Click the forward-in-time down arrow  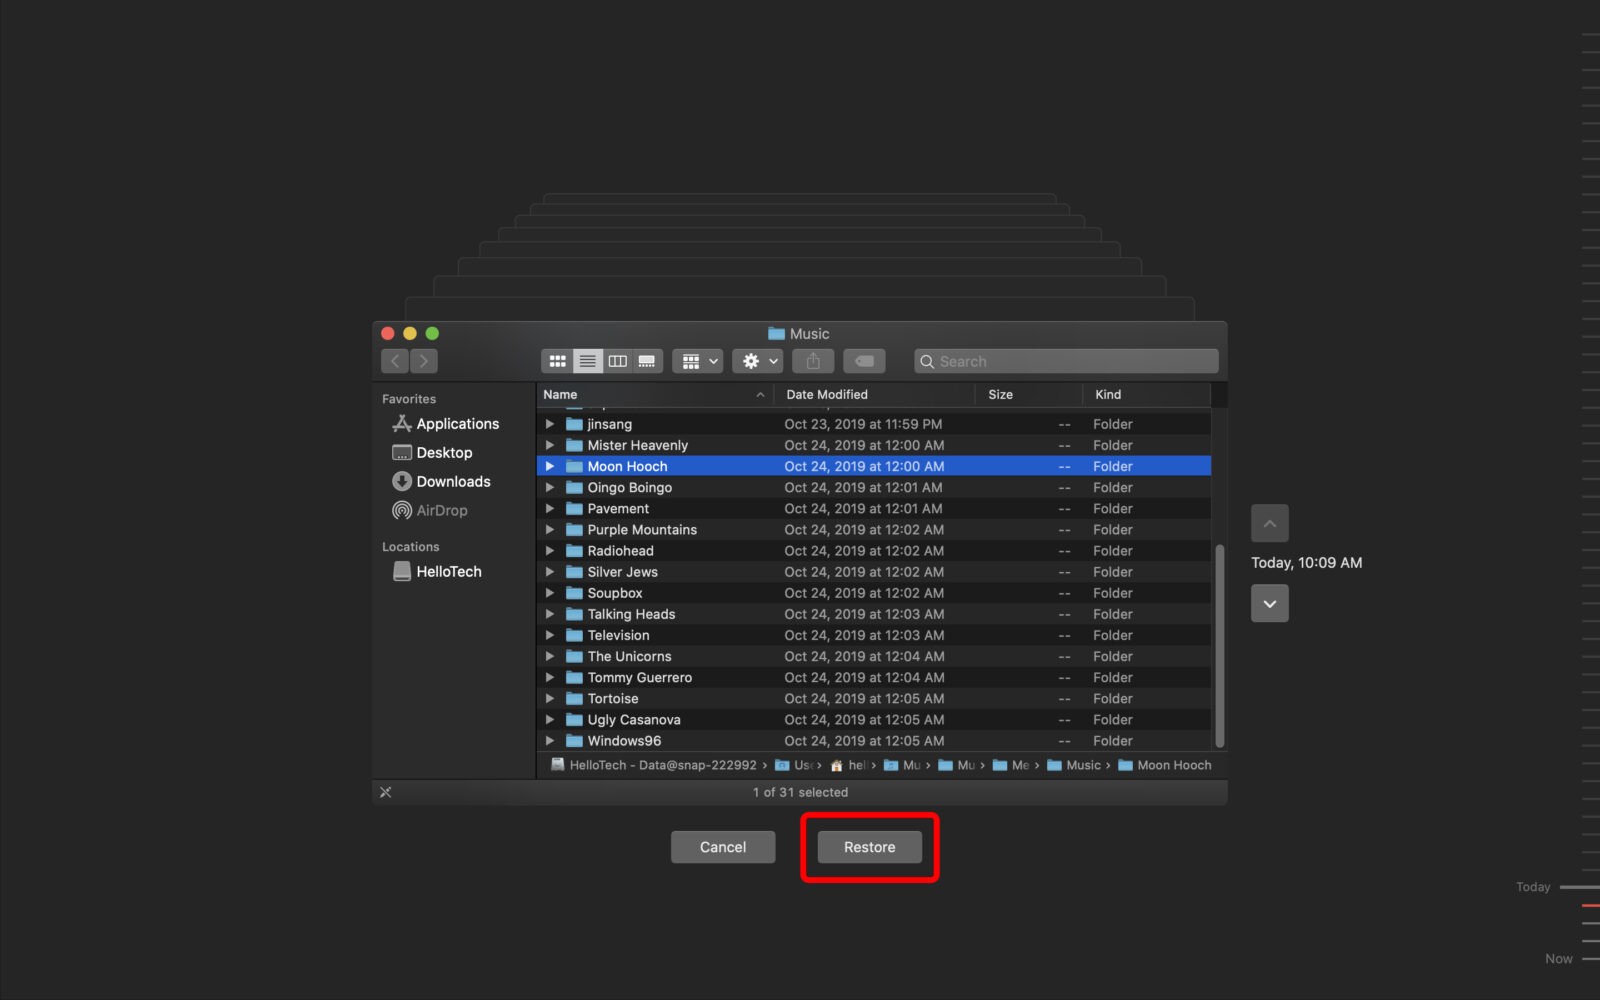[1269, 603]
